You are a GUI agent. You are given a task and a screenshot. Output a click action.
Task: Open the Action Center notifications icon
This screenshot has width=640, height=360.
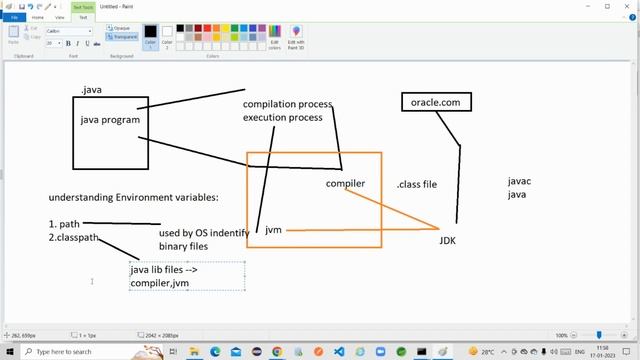[627, 351]
